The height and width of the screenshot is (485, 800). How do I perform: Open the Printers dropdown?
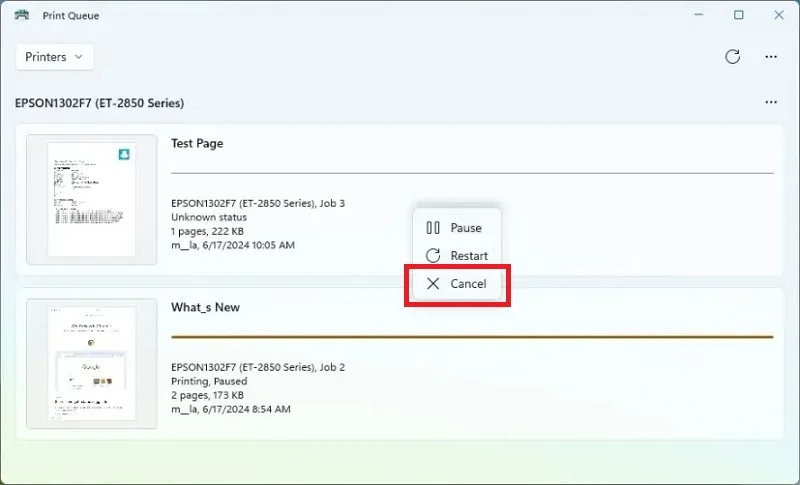click(54, 57)
